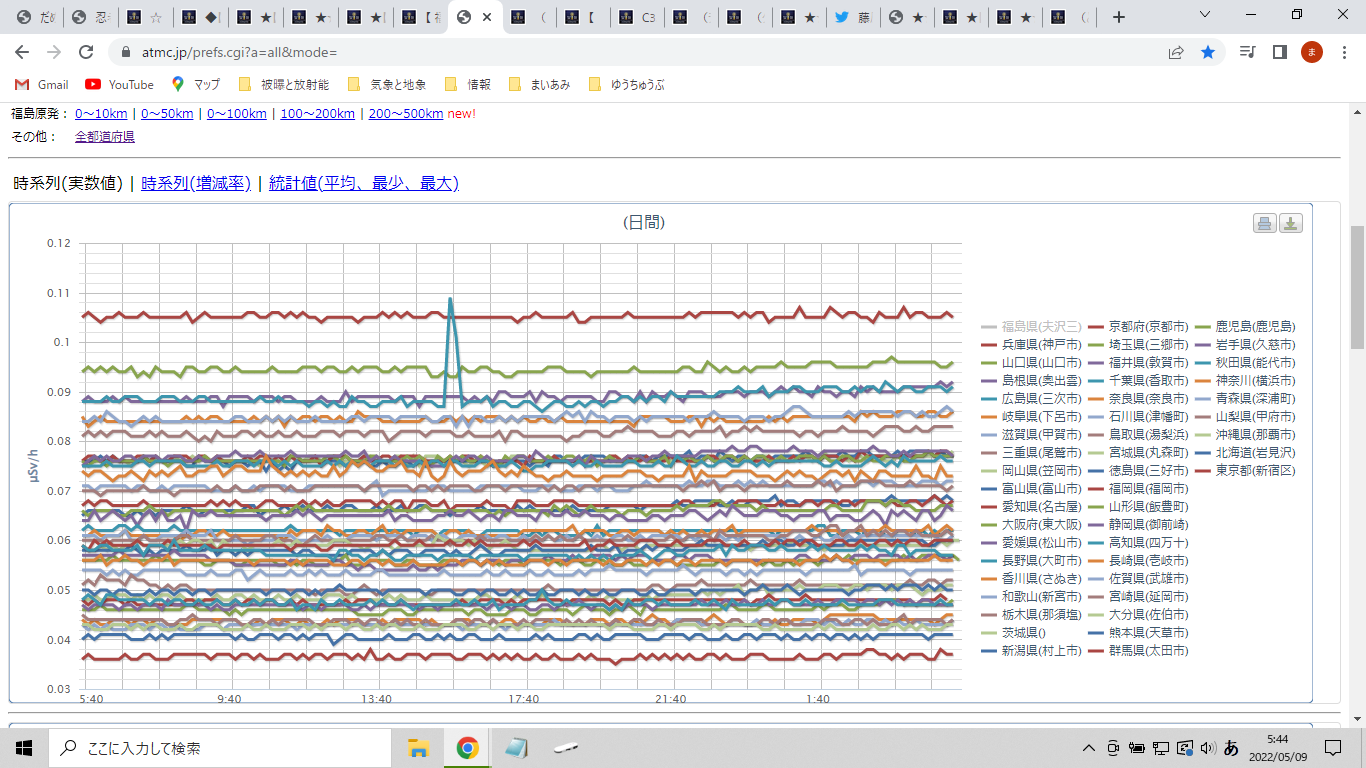This screenshot has height=768, width=1366.
Task: Open the media control button in Chrome
Action: coord(1247,52)
